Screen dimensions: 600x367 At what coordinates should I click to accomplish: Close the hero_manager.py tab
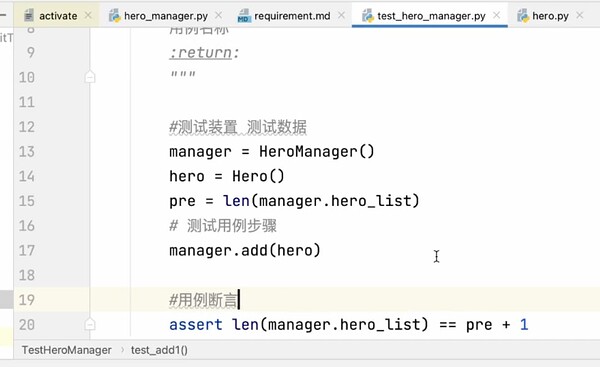[218, 15]
